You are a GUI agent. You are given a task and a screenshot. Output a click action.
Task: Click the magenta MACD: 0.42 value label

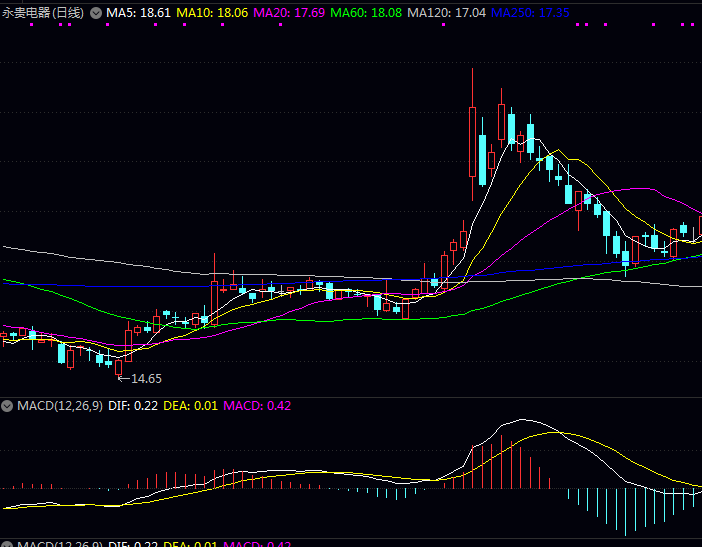pos(257,405)
